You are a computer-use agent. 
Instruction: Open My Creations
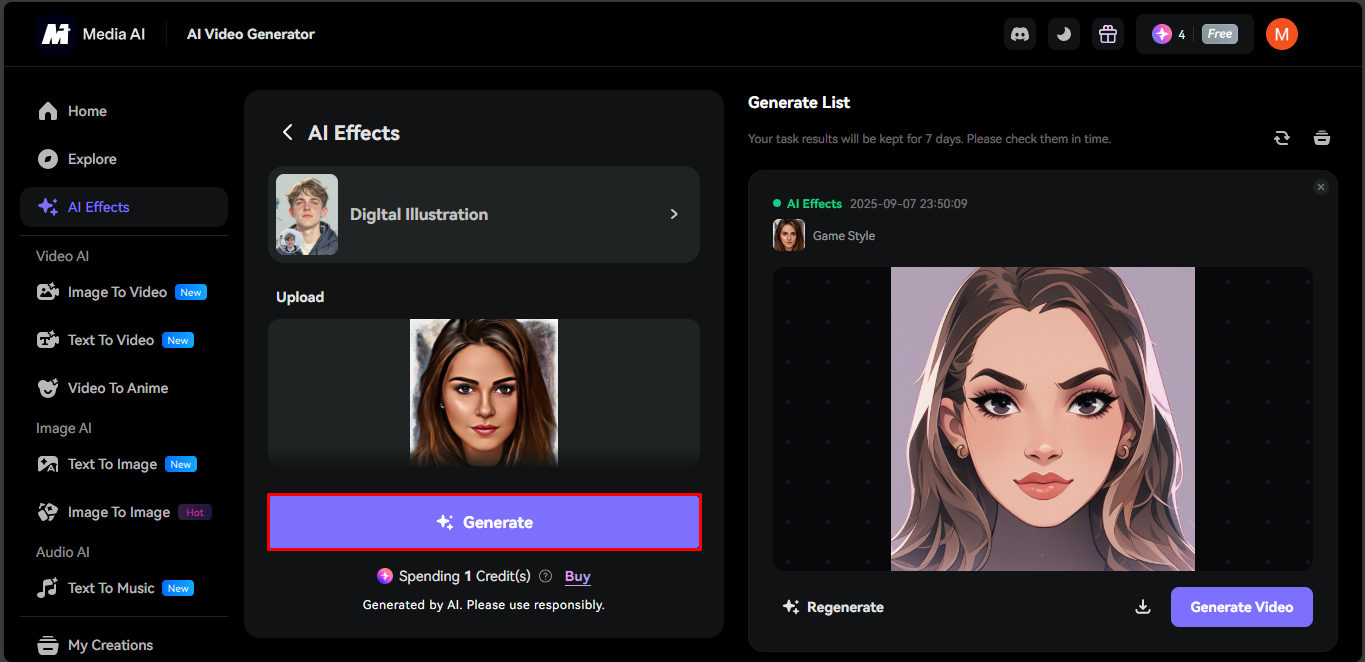109,645
